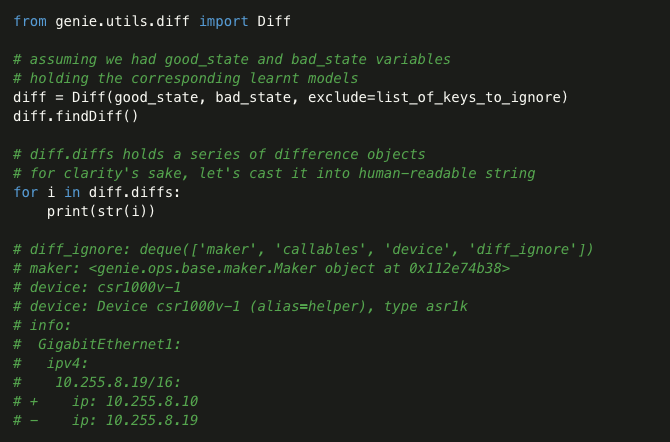Click the 'diff_ignore: deque' comment line
This screenshot has width=670, height=442.
tap(303, 249)
